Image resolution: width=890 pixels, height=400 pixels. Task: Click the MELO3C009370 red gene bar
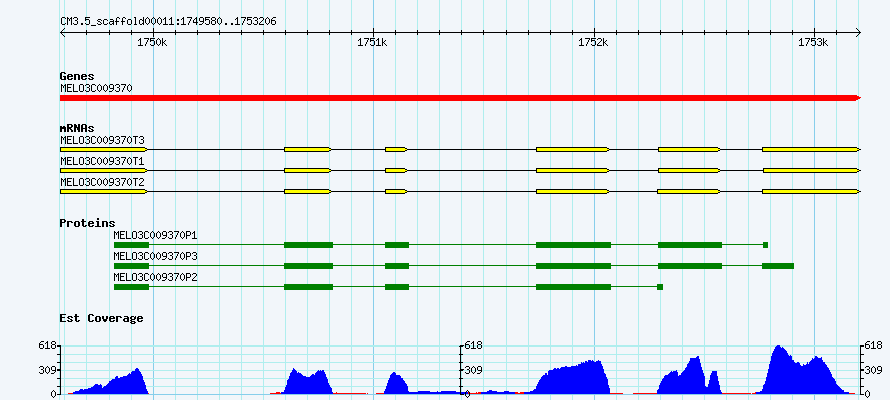click(460, 98)
